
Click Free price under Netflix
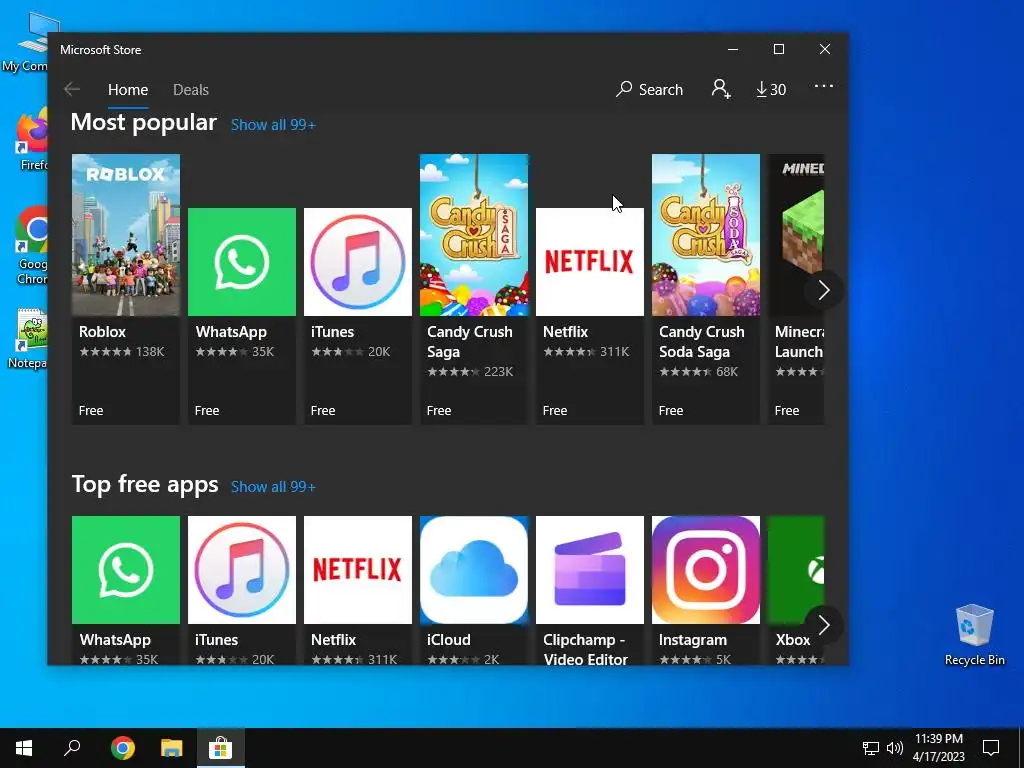tap(554, 411)
